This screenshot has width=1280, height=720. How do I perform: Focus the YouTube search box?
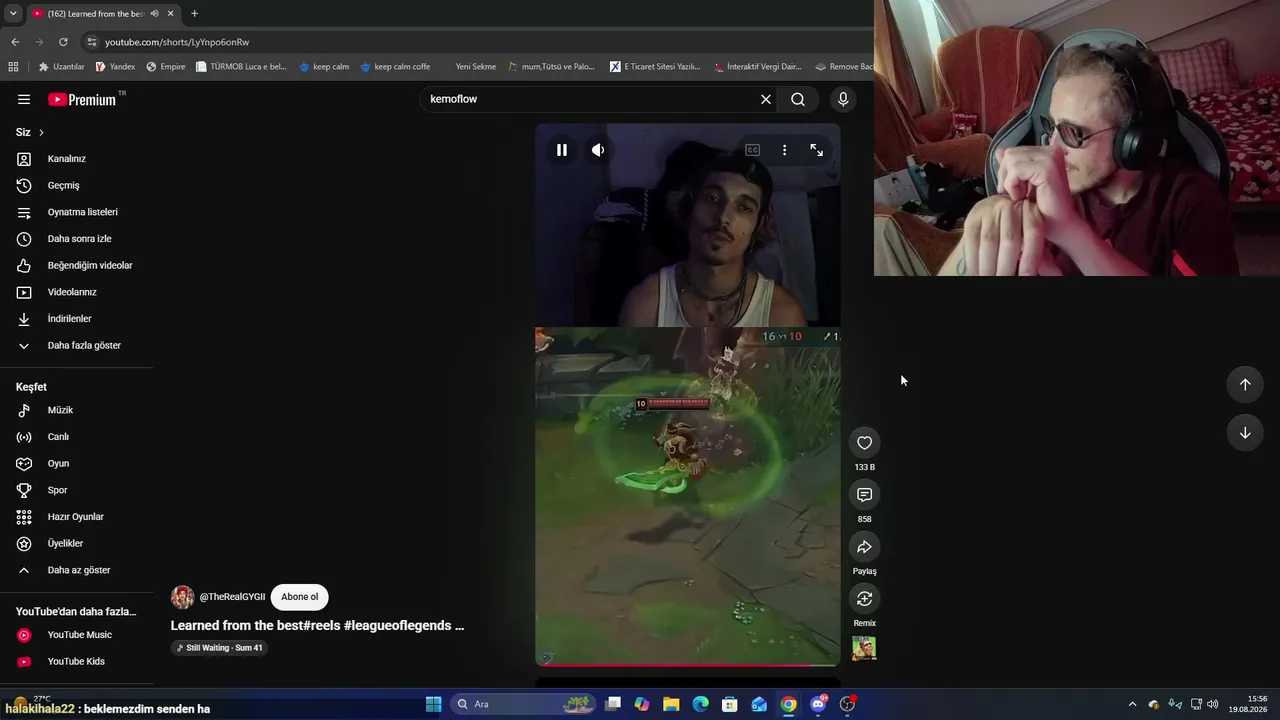[590, 99]
